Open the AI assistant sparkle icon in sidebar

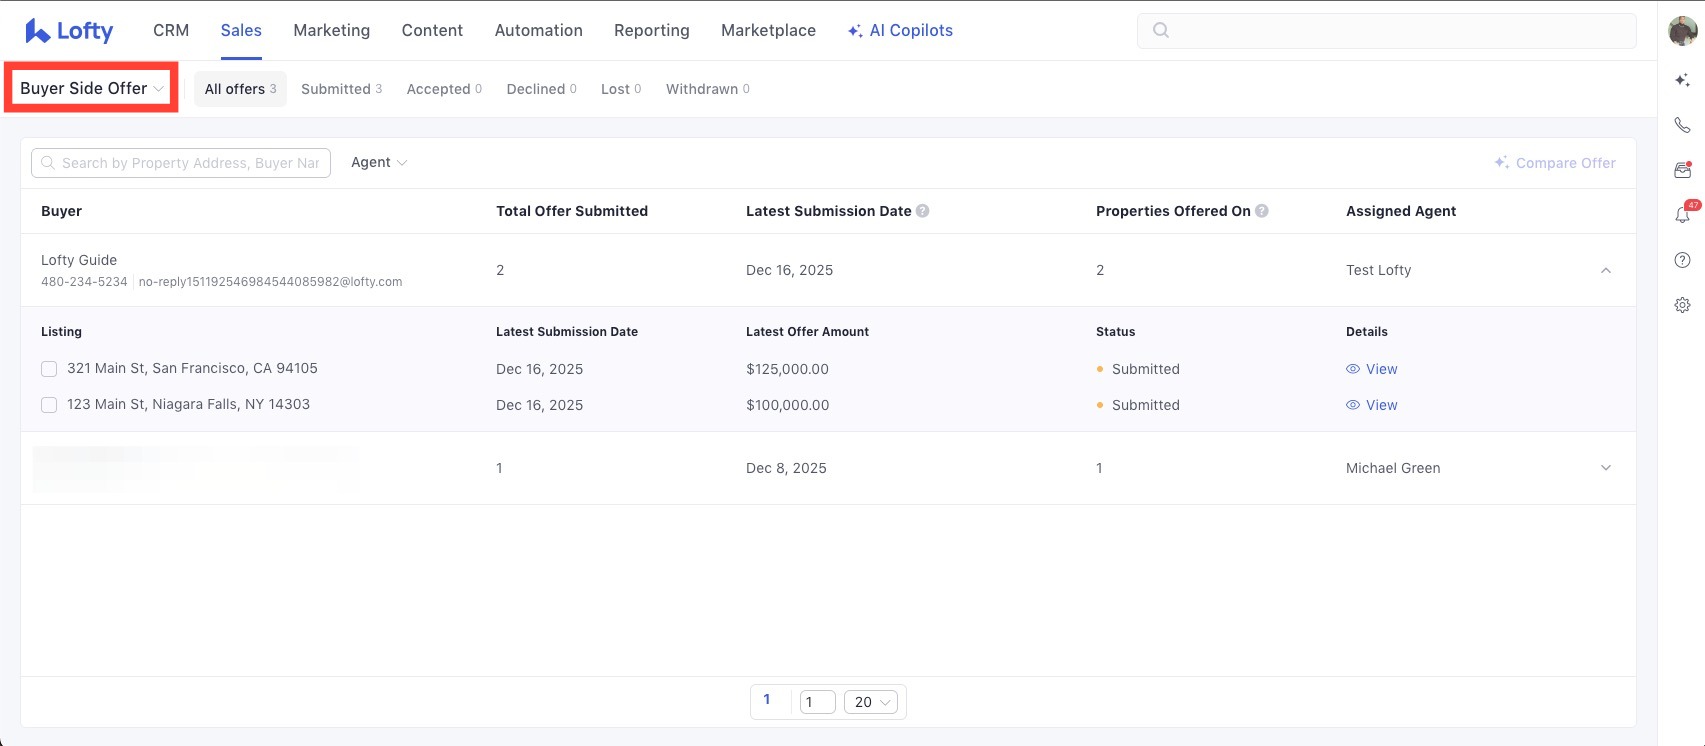click(1682, 80)
